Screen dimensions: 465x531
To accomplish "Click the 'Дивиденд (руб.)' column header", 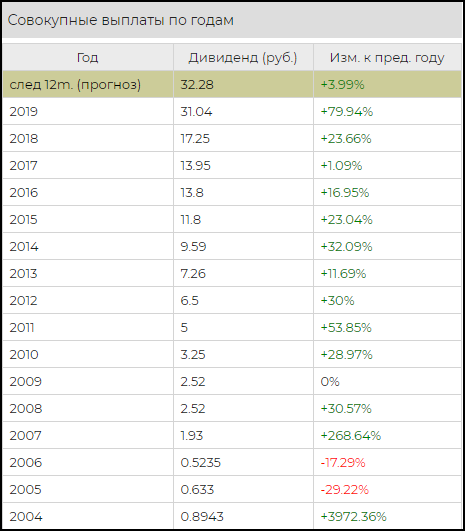I will point(243,58).
